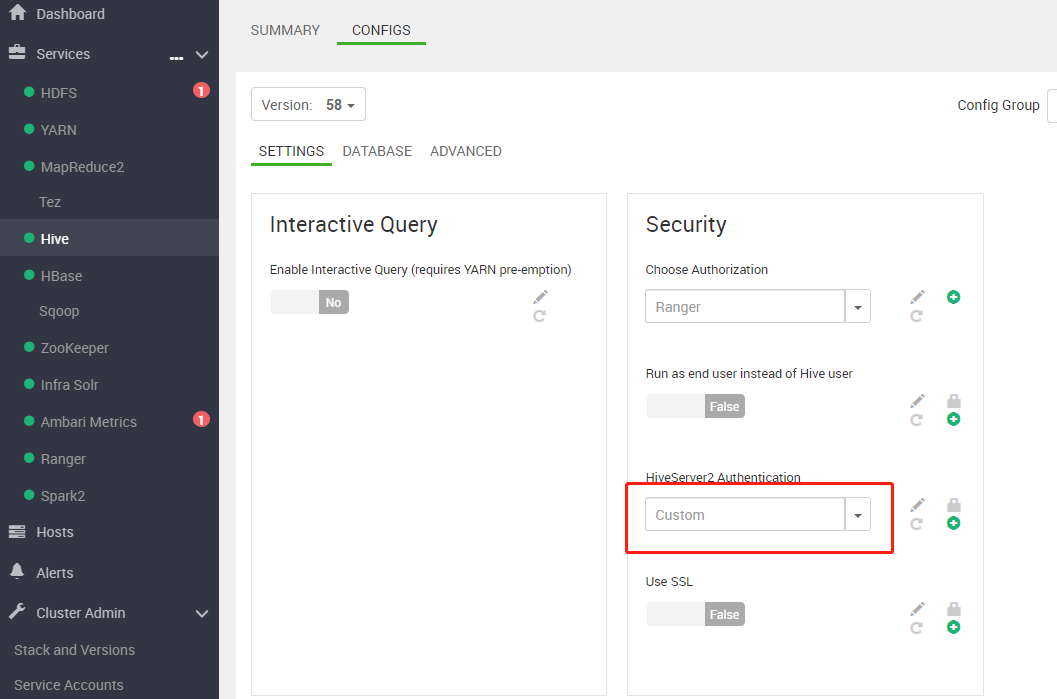Open the Ambari Metrics alert badge
Image resolution: width=1057 pixels, height=699 pixels.
[x=201, y=419]
